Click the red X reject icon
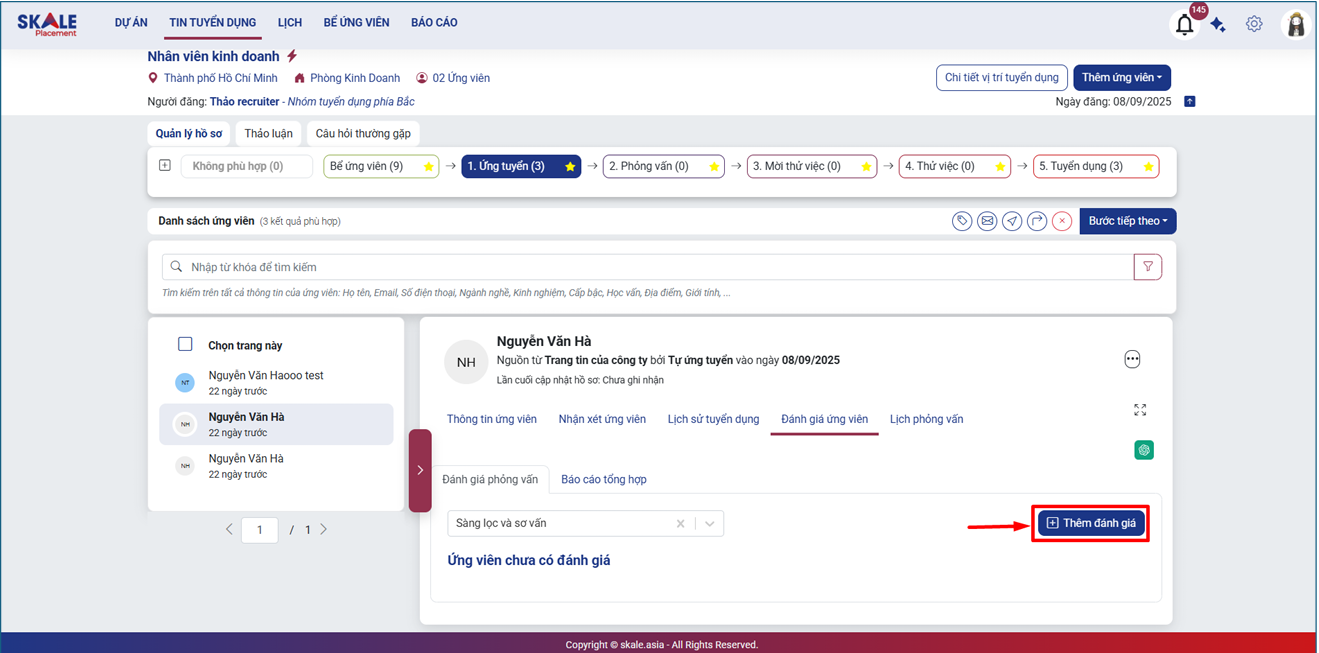Image resolution: width=1319 pixels, height=653 pixels. coord(1062,221)
